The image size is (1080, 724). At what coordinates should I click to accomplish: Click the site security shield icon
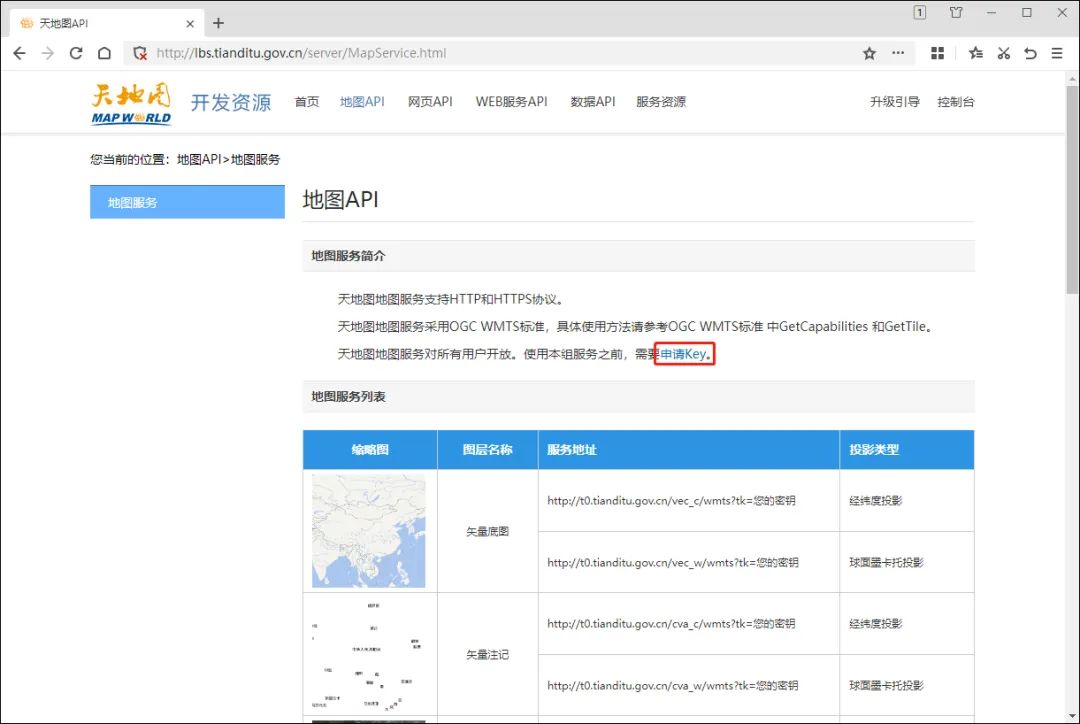(140, 53)
